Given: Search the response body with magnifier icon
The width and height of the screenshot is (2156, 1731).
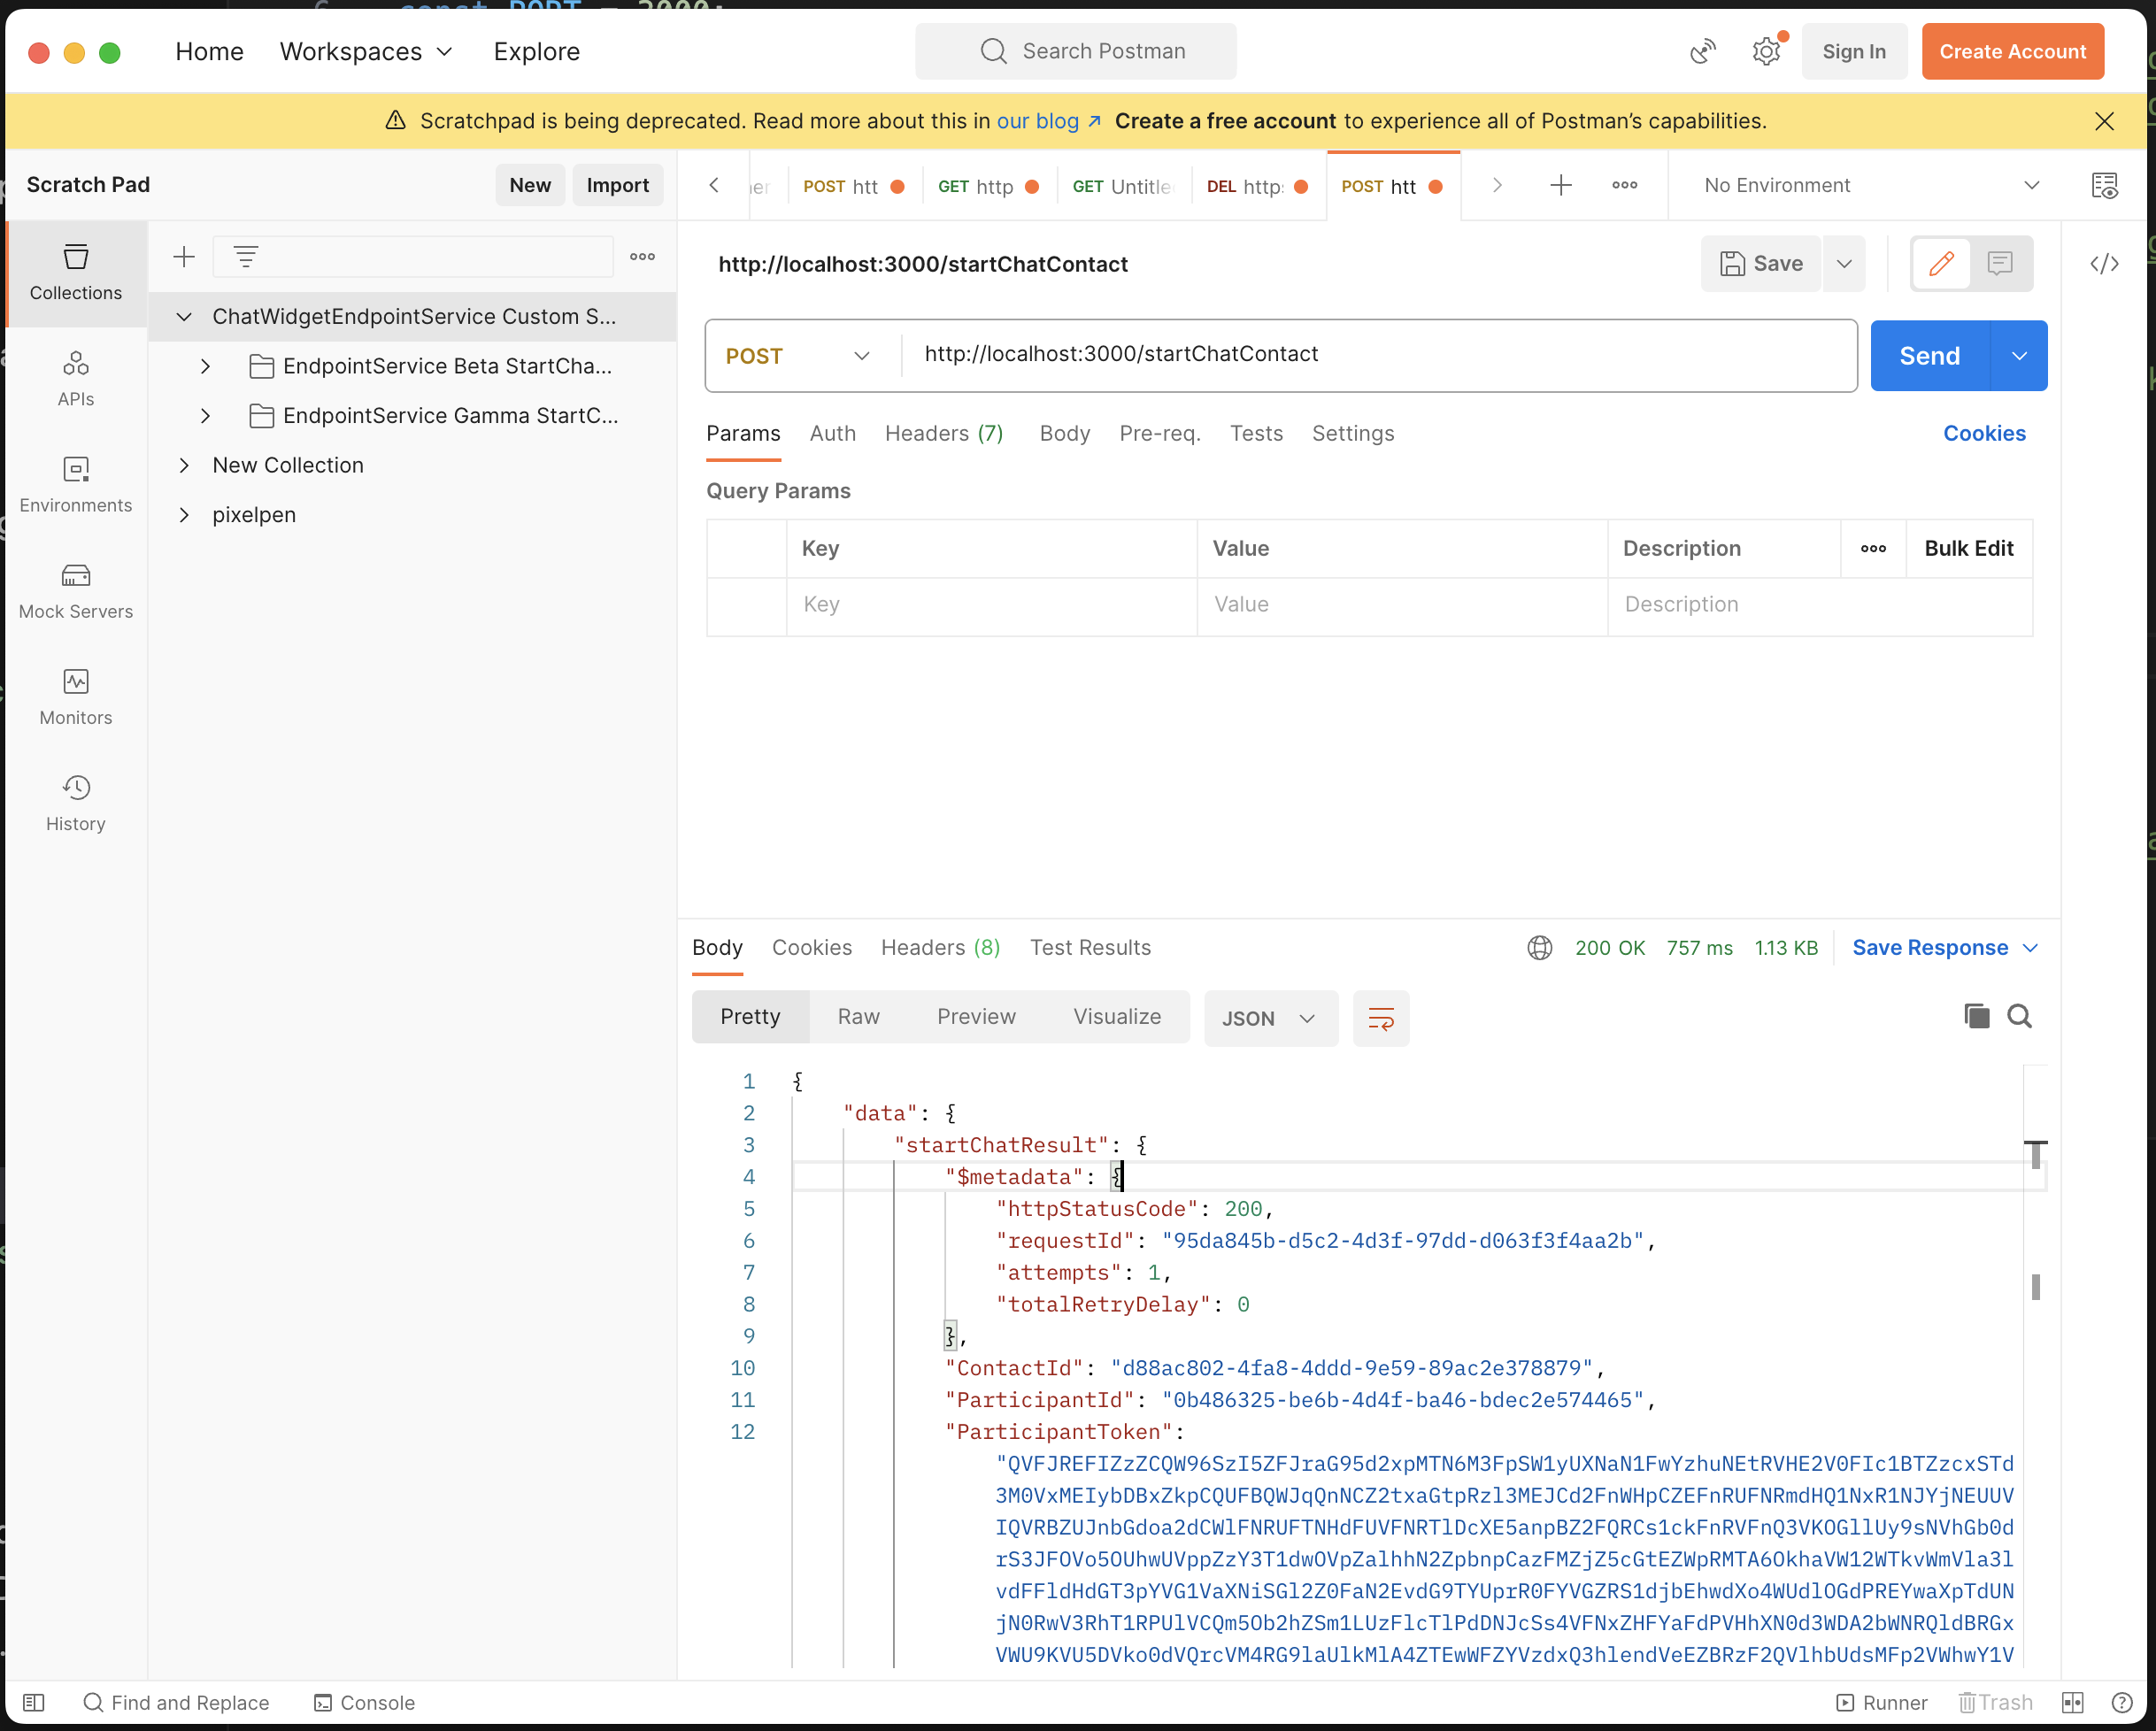Looking at the screenshot, I should pyautogui.click(x=2020, y=1016).
